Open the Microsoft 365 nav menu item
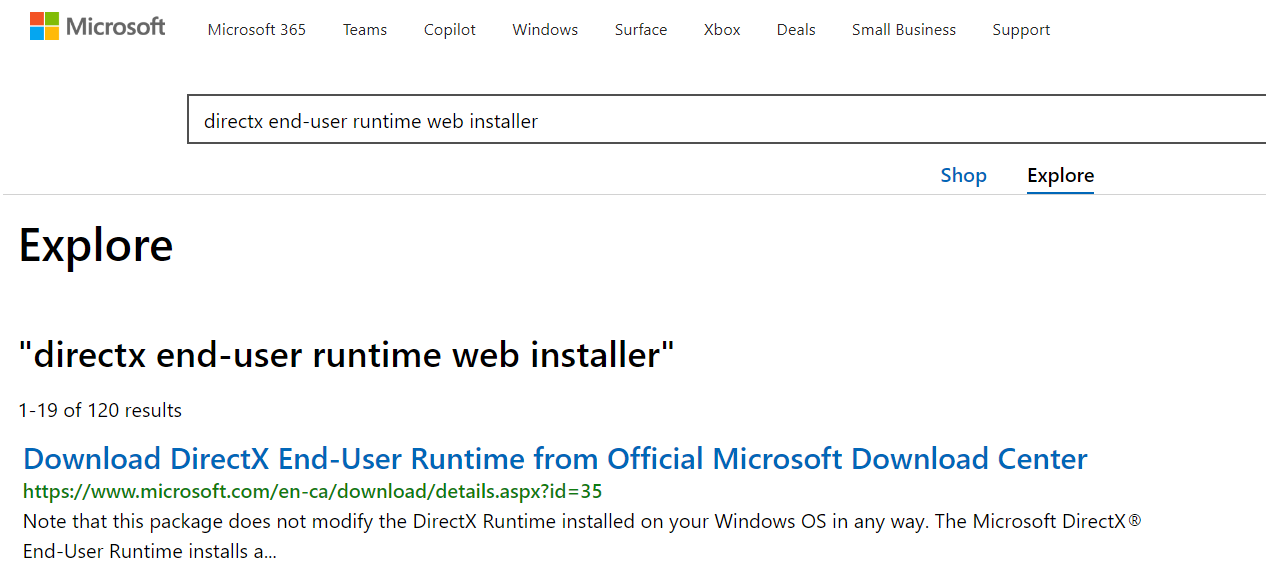This screenshot has width=1266, height=583. pyautogui.click(x=257, y=30)
